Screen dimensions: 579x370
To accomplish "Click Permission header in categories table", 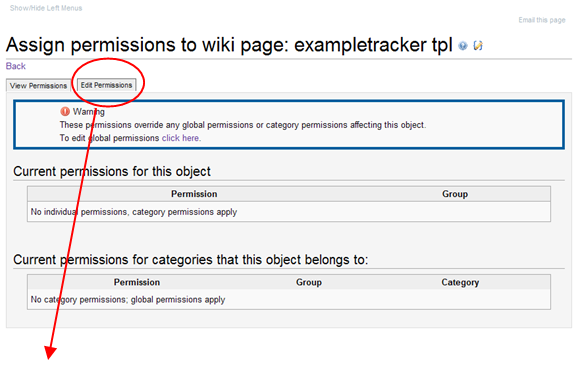I will click(x=137, y=282).
